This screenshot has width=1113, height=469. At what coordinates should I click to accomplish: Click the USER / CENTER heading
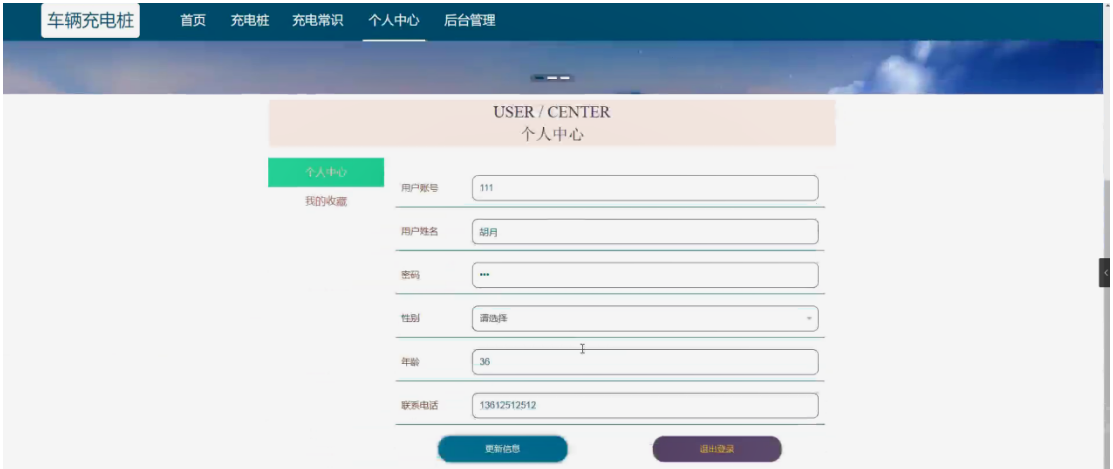point(552,112)
